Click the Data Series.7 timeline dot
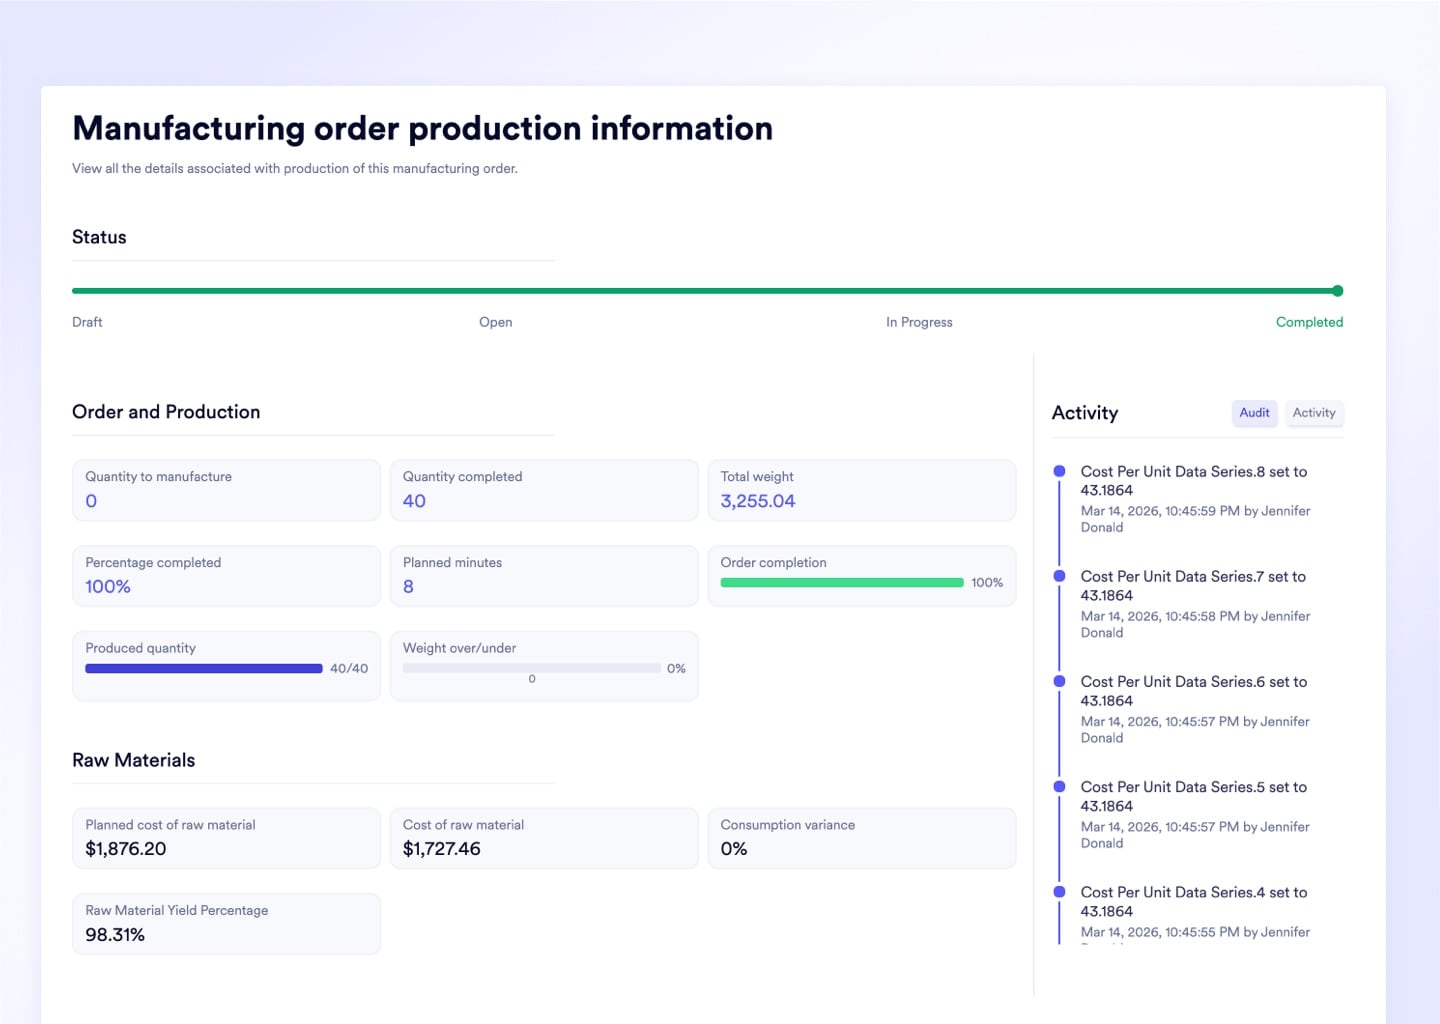This screenshot has width=1440, height=1024. (x=1059, y=576)
